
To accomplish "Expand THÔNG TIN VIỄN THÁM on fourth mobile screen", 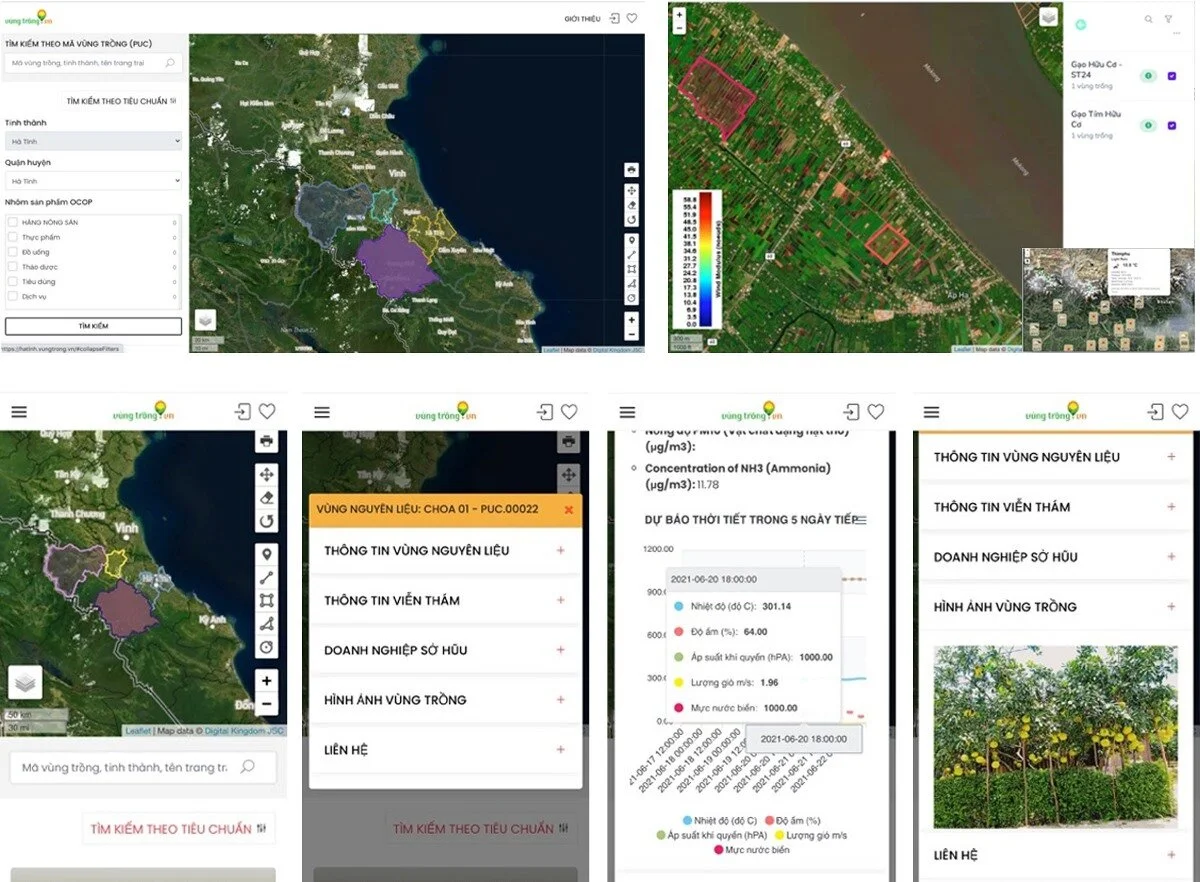I will 1055,507.
